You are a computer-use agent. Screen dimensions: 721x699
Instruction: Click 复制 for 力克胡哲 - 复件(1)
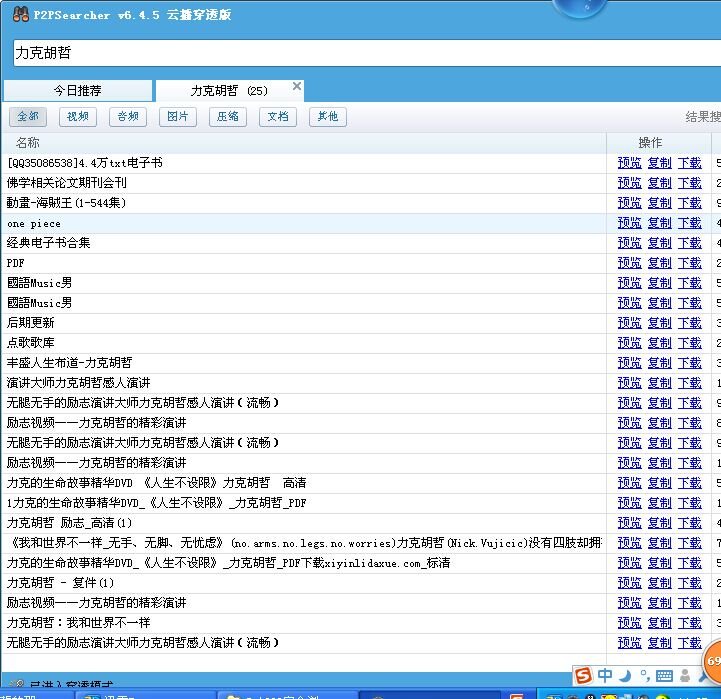[x=659, y=583]
